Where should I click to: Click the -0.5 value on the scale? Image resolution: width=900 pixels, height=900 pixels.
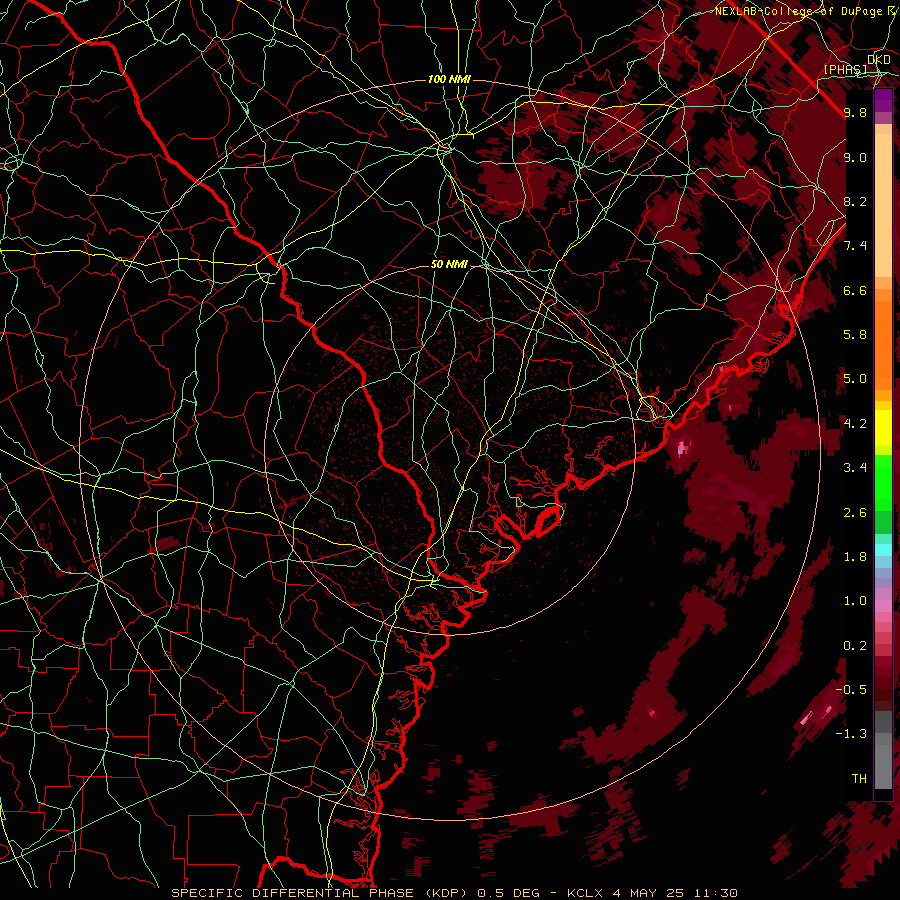(x=852, y=690)
